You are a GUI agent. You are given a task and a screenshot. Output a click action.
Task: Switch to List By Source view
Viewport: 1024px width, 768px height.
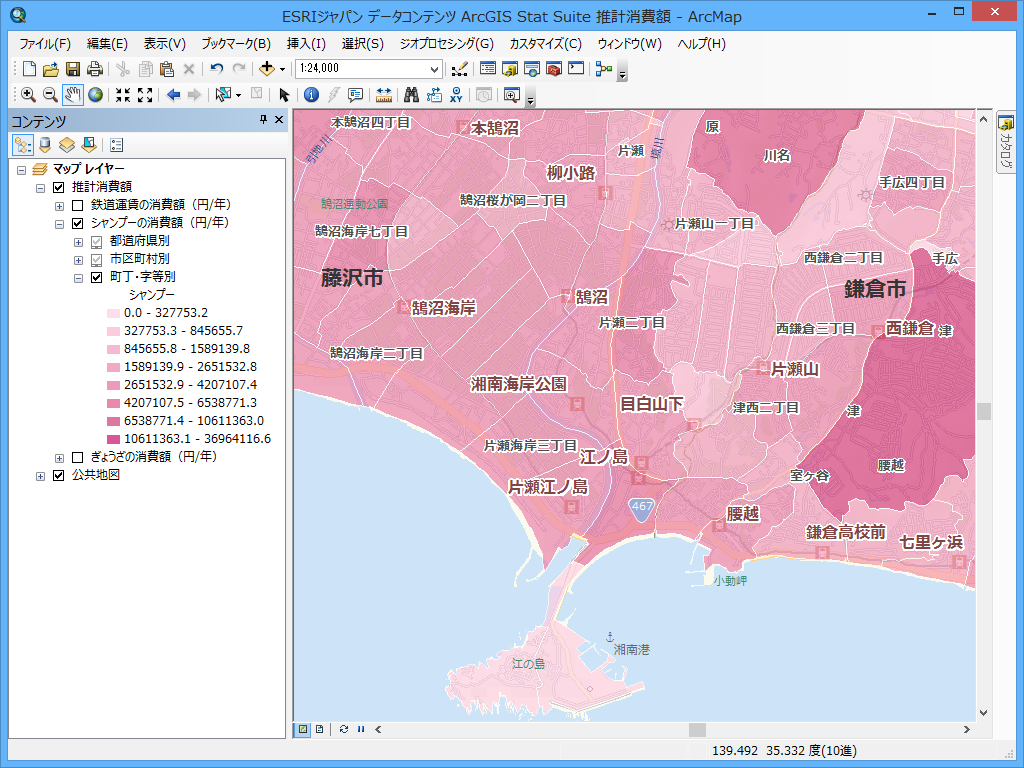point(44,144)
